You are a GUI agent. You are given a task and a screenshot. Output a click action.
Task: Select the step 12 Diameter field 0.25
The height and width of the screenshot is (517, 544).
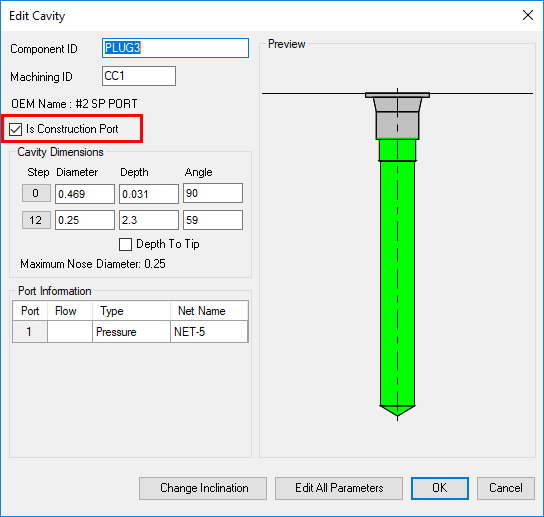85,220
